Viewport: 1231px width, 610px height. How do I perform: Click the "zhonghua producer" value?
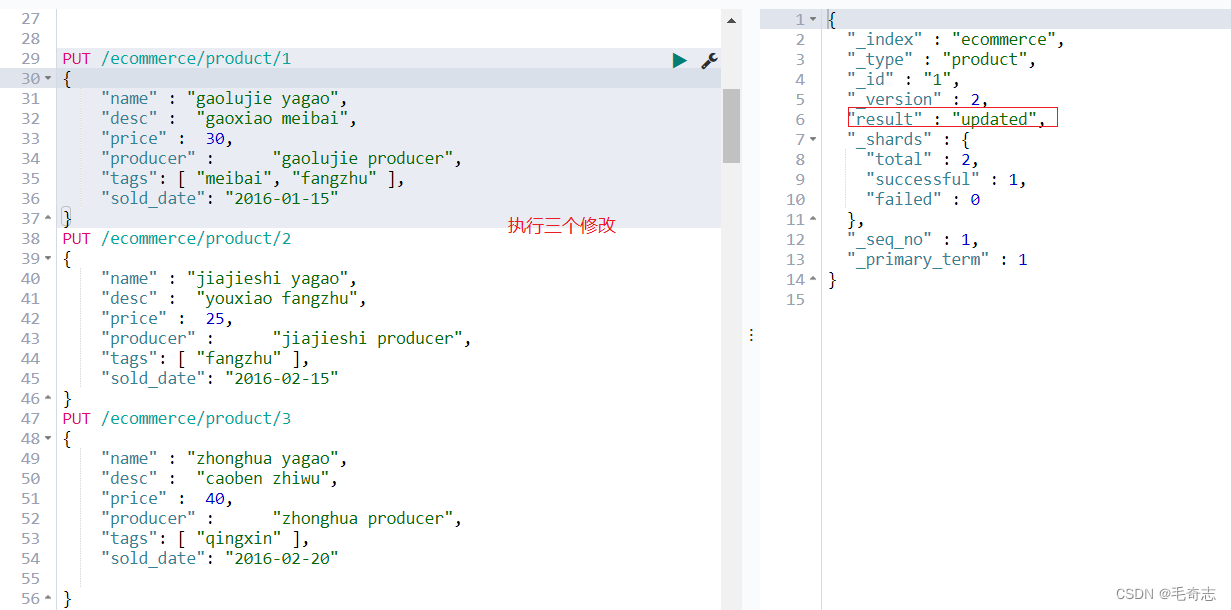pos(365,519)
